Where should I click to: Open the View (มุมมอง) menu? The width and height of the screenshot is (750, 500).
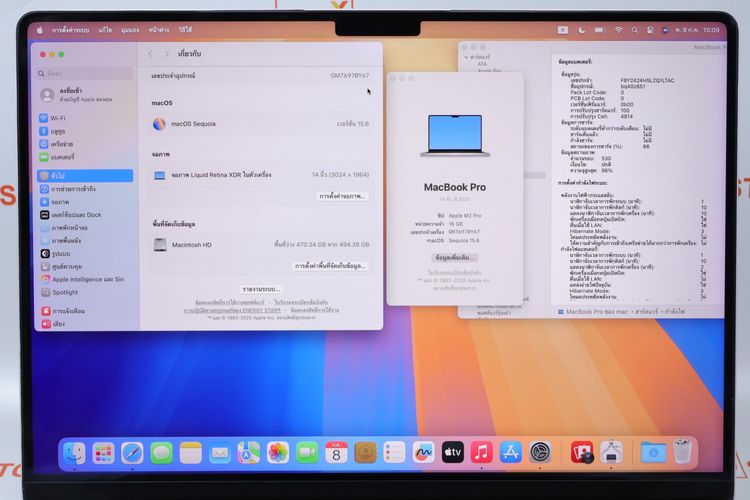(x=130, y=30)
